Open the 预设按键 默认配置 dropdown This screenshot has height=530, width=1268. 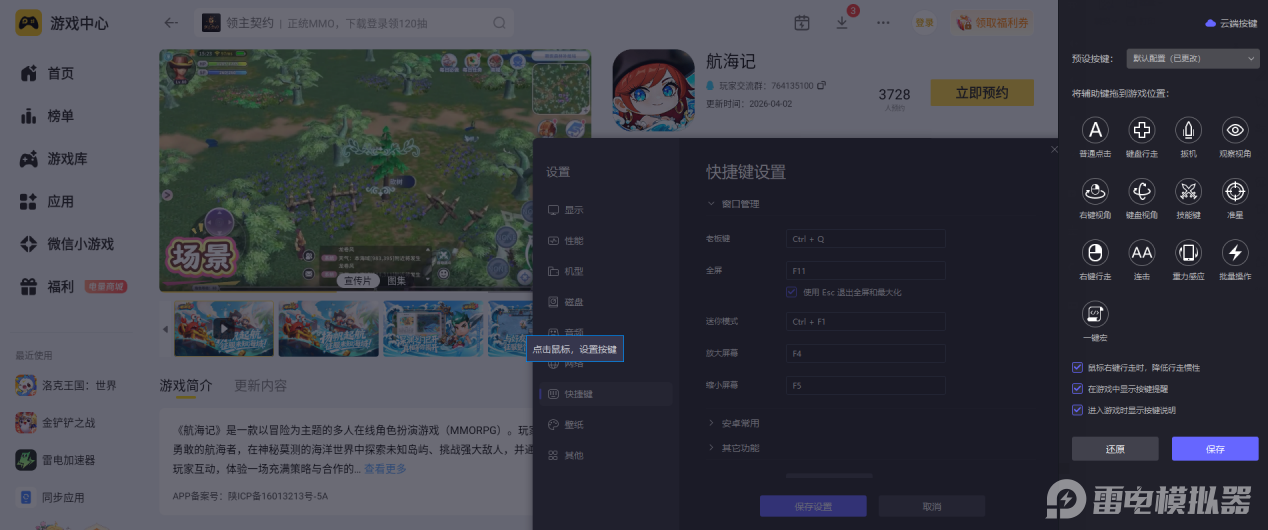[x=1192, y=59]
